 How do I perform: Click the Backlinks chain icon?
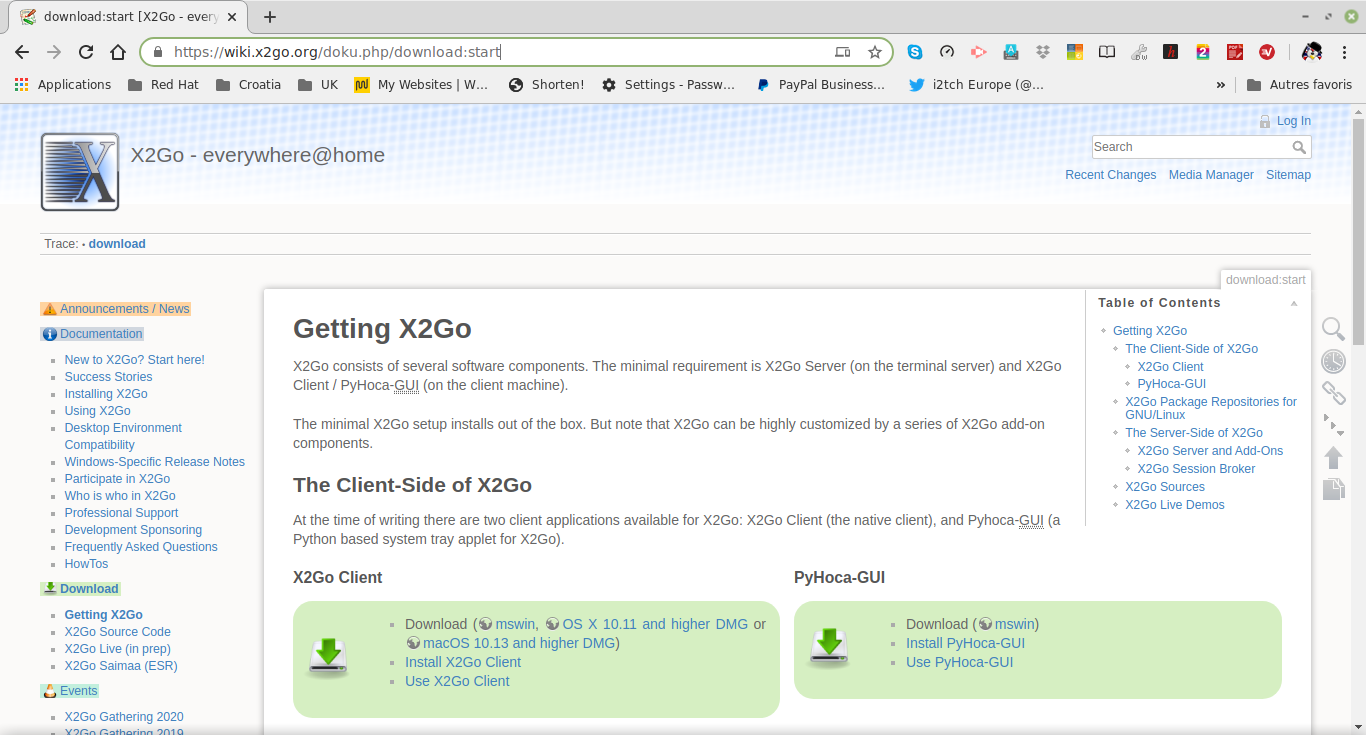(1333, 393)
